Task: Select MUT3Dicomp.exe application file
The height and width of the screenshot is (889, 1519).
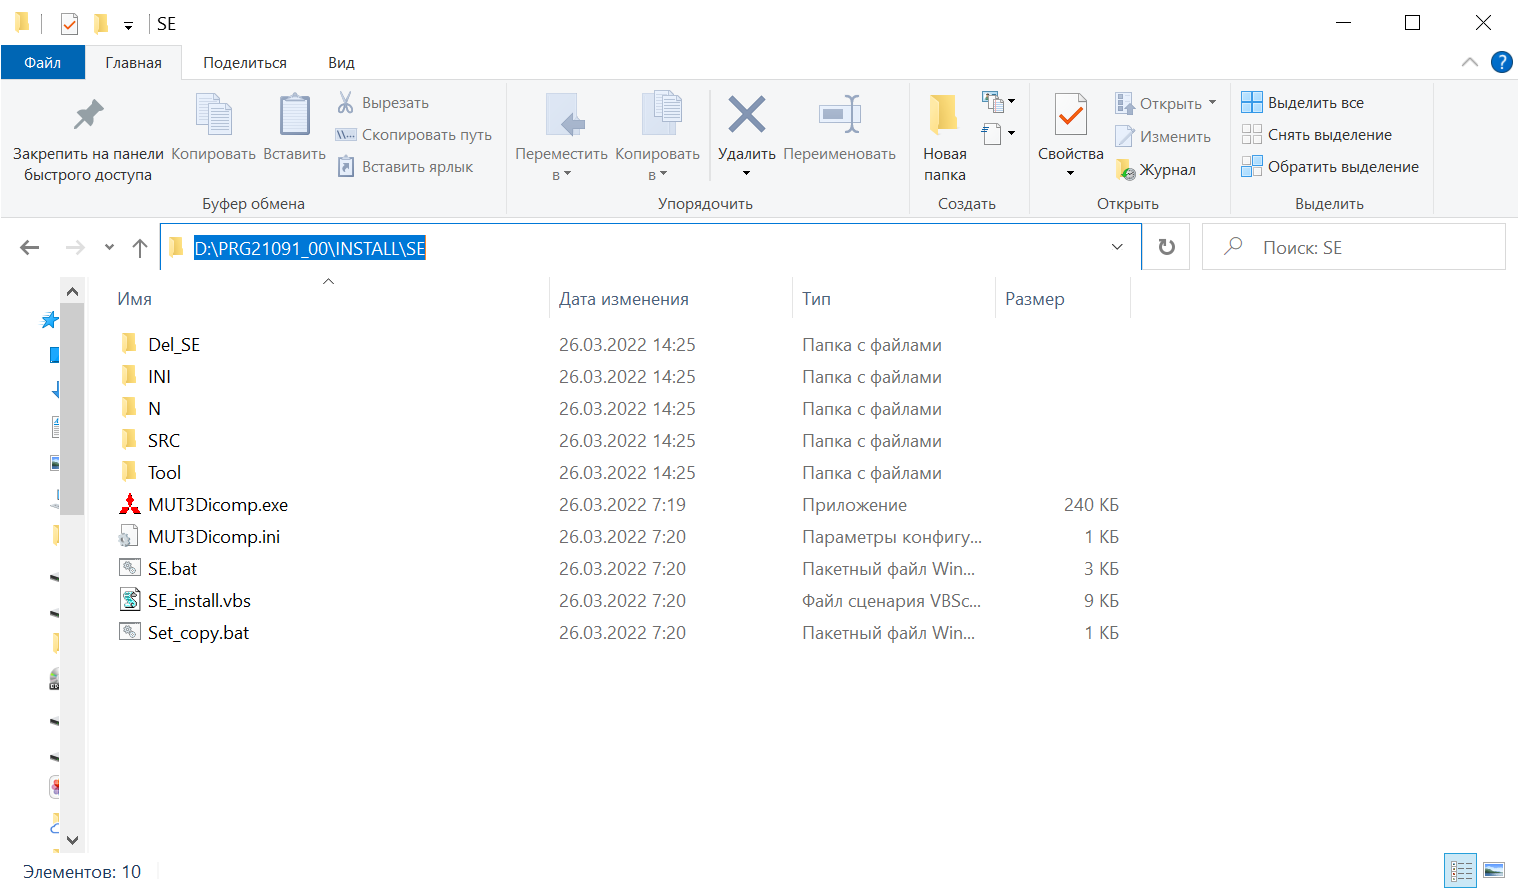Action: pos(218,505)
